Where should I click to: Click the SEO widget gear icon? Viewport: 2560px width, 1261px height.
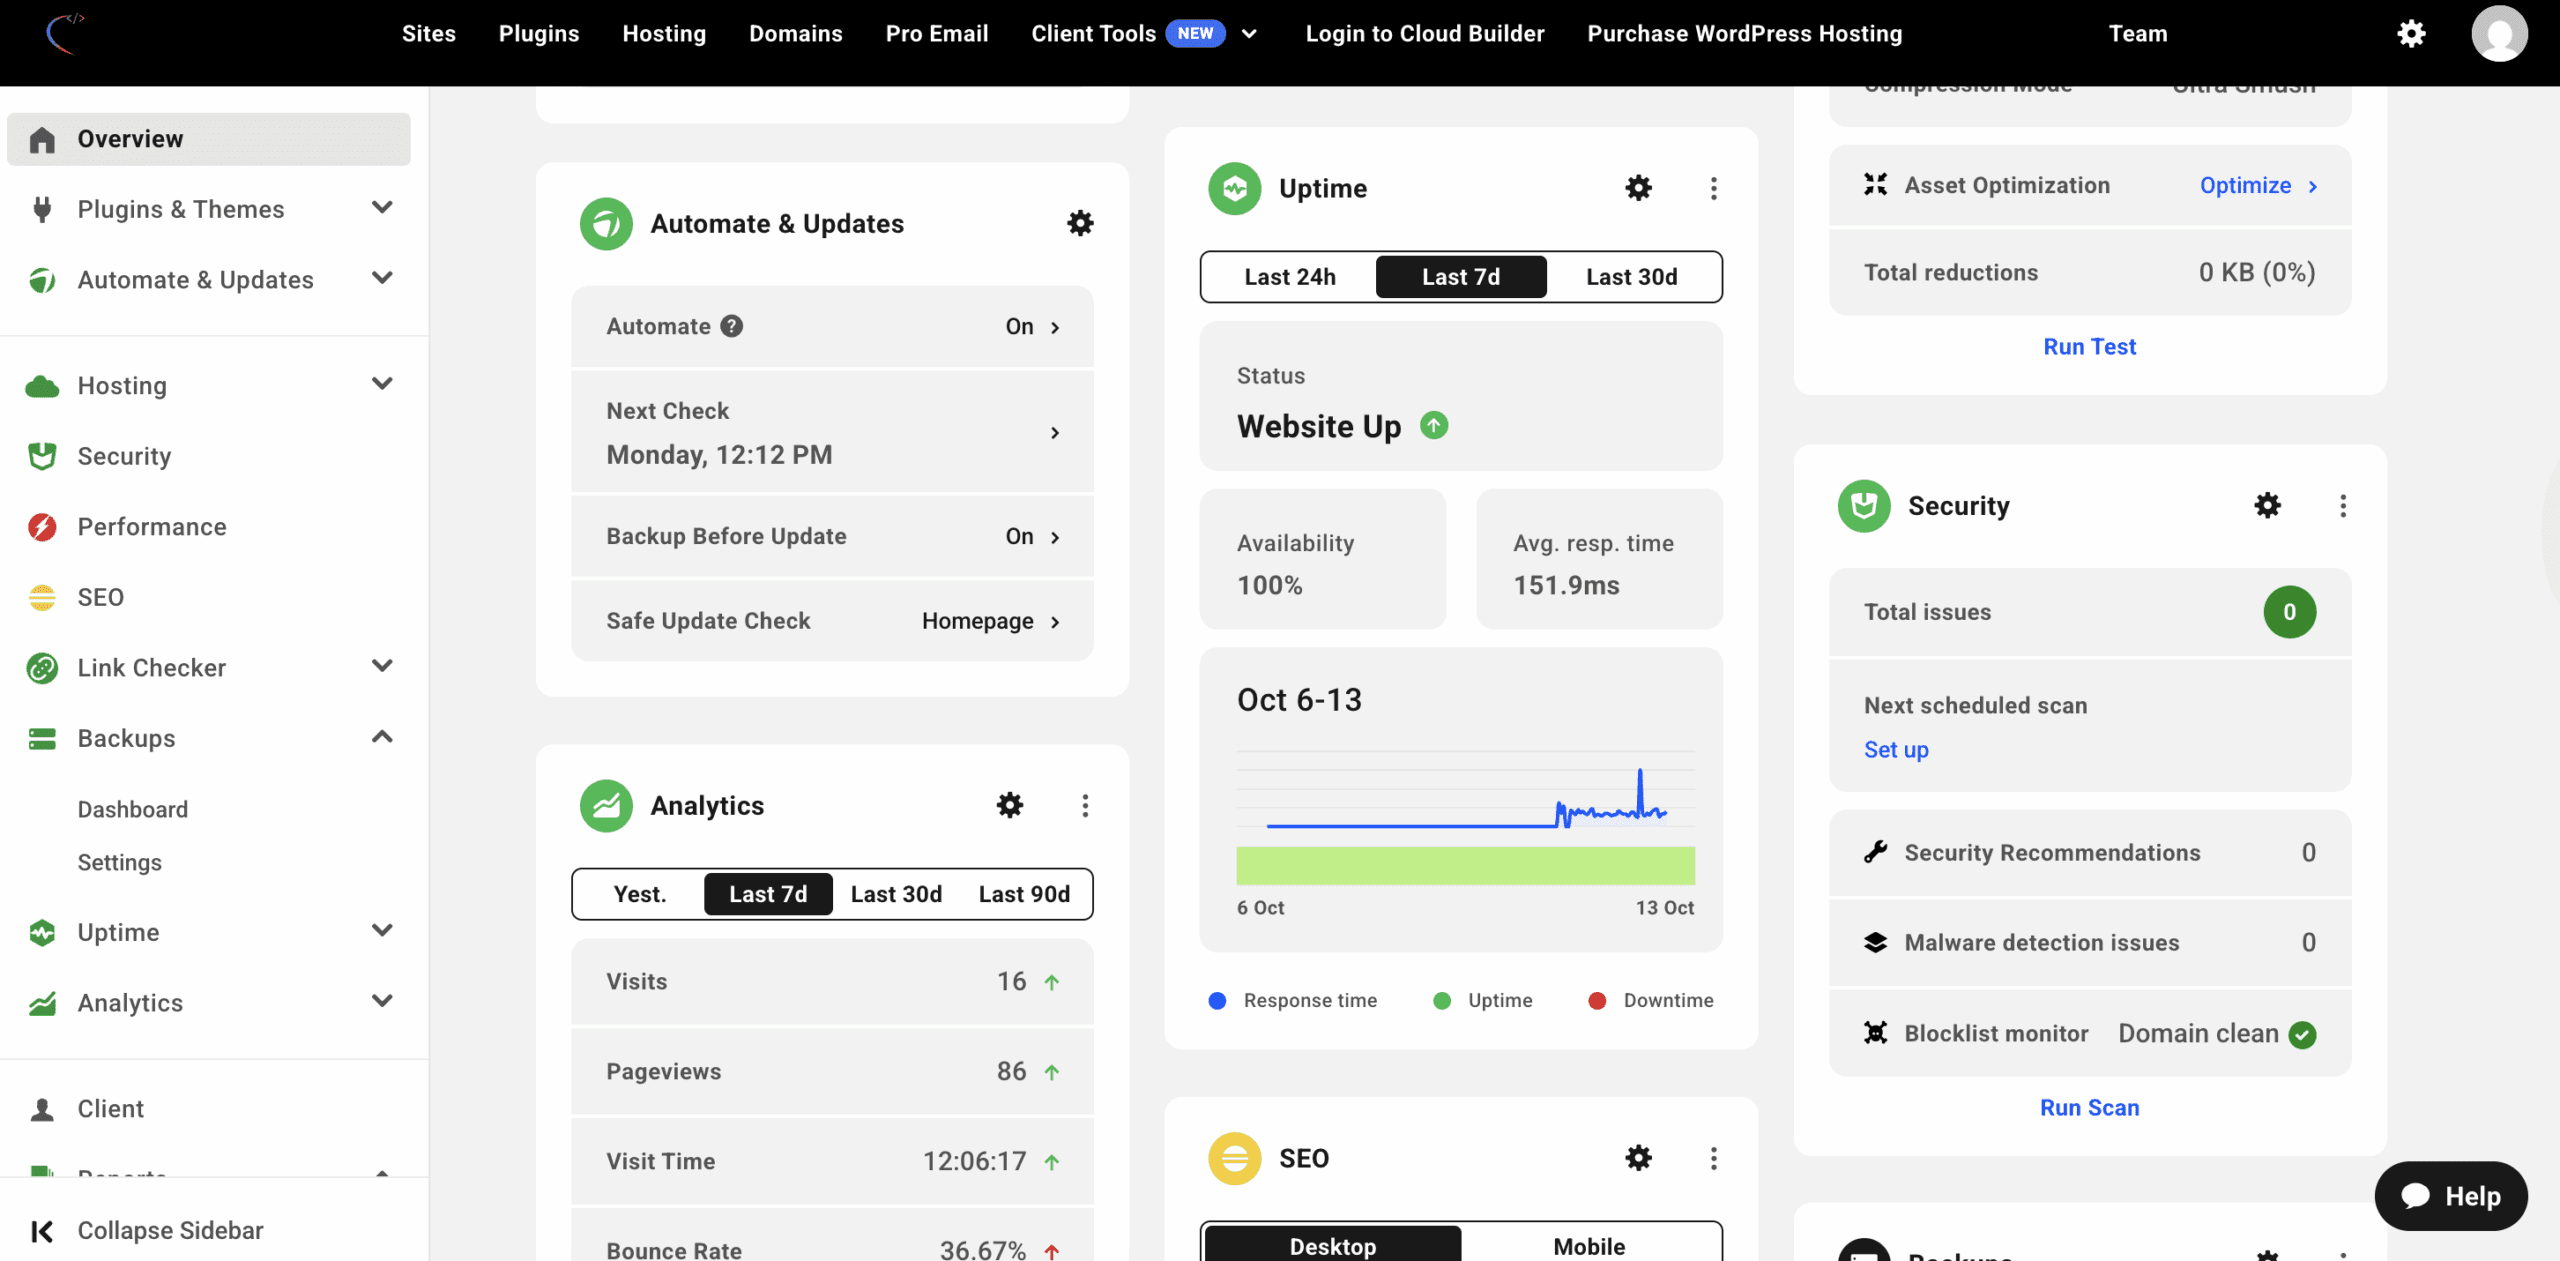click(1638, 1158)
